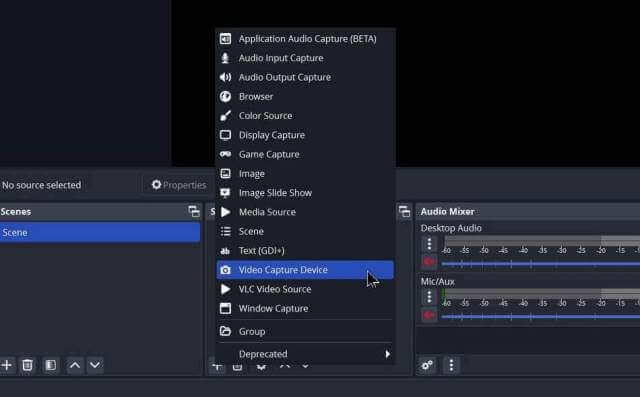
Task: Open Mic/Aux three-dot options menu
Action: pos(429,297)
